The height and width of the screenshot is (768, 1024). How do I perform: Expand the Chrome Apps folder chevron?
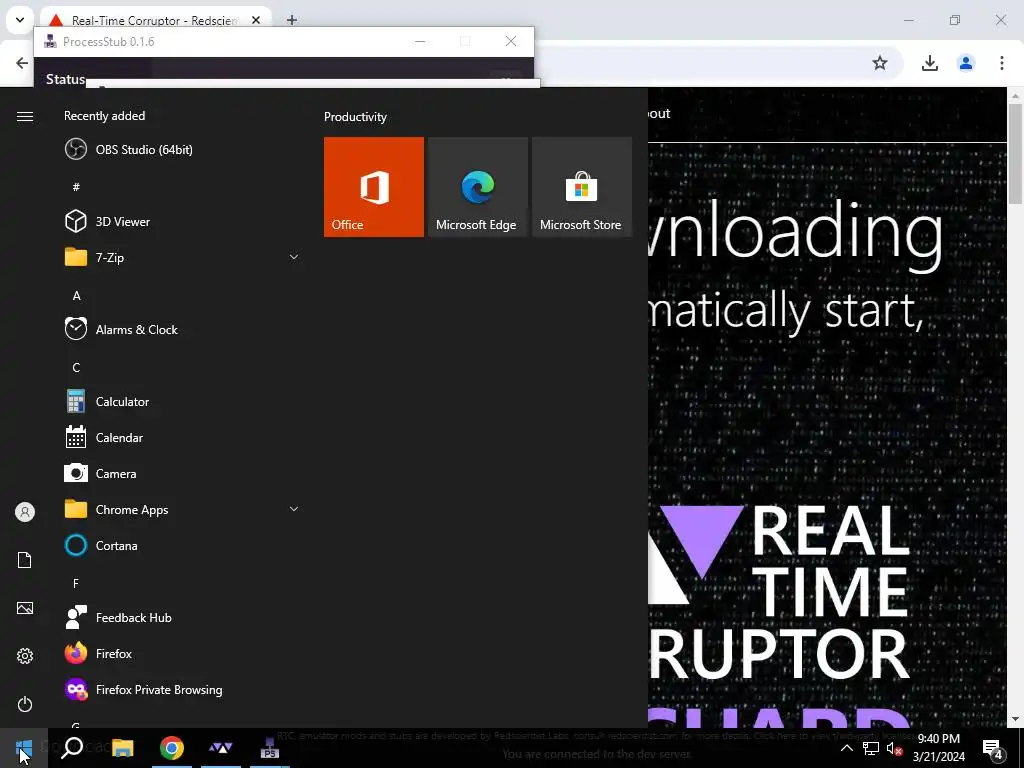(294, 509)
